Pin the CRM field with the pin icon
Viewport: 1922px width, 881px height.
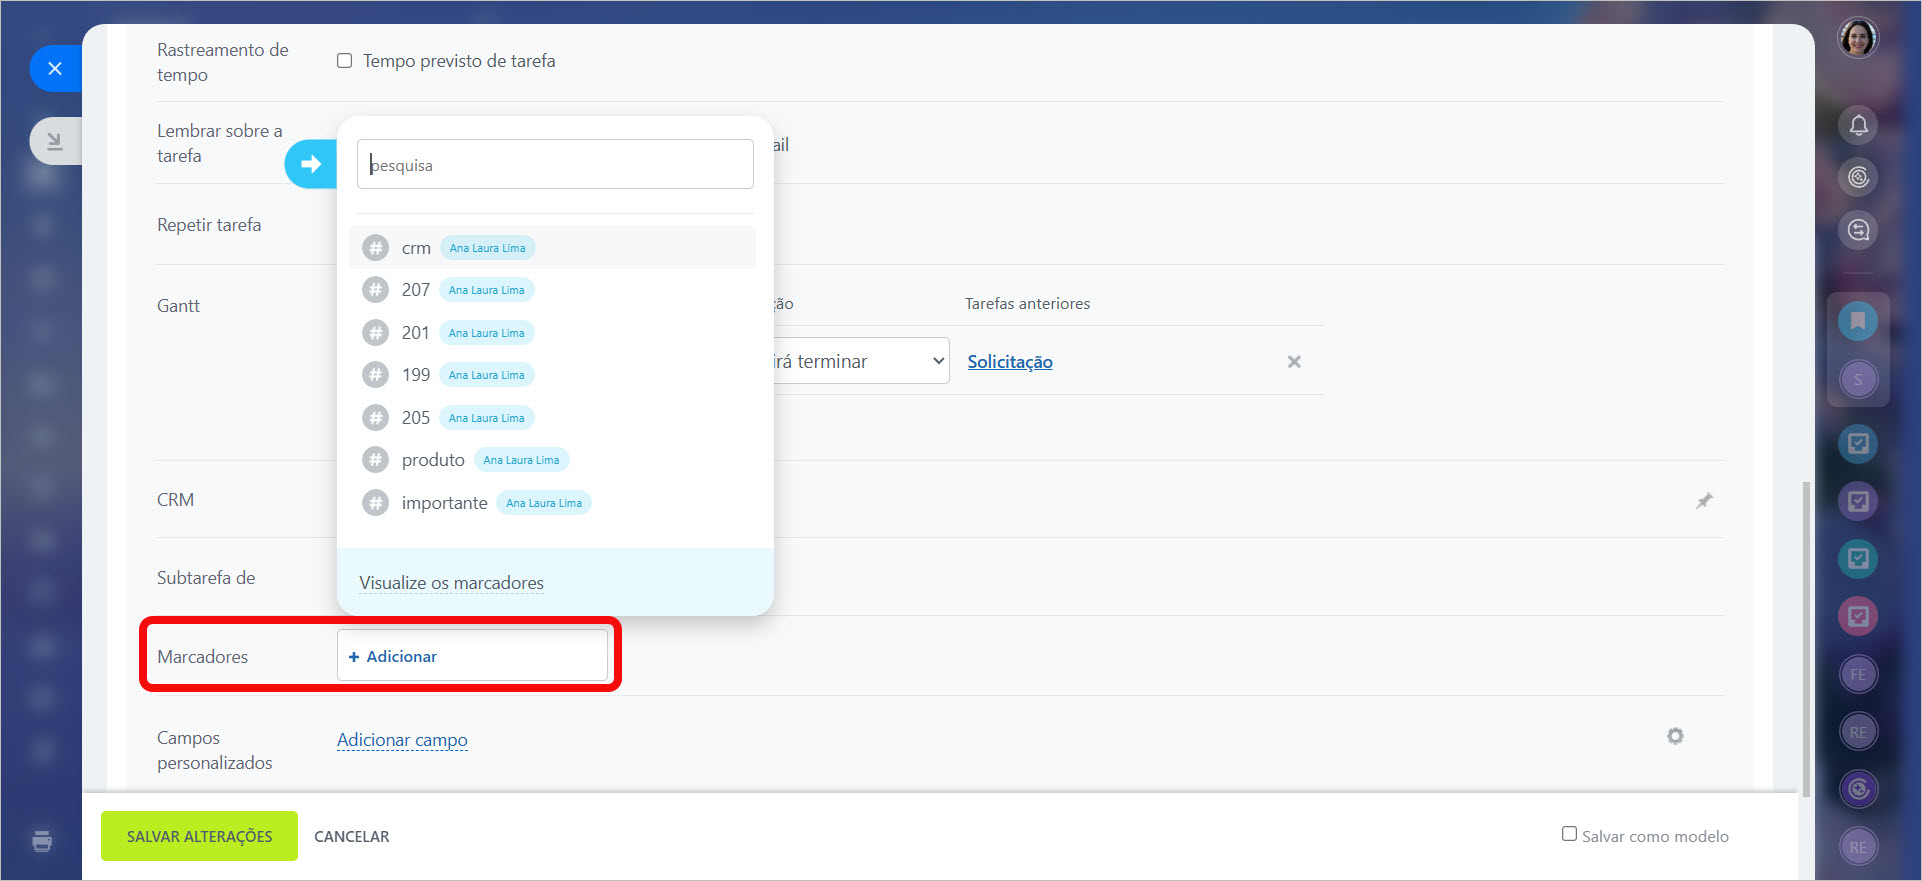click(1704, 500)
